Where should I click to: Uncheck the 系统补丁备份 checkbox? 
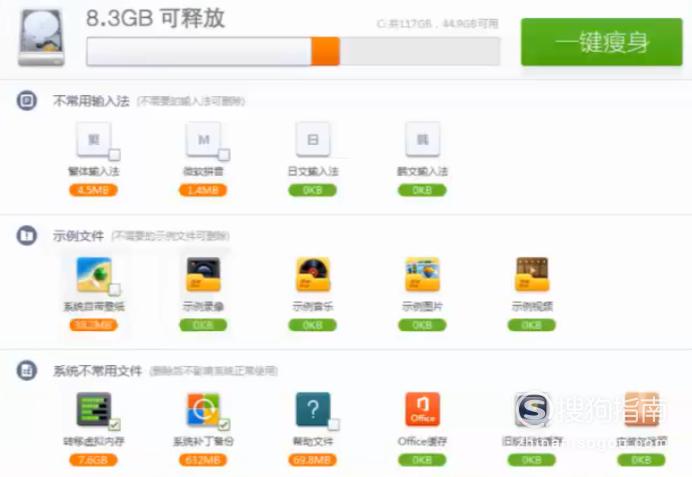224,425
